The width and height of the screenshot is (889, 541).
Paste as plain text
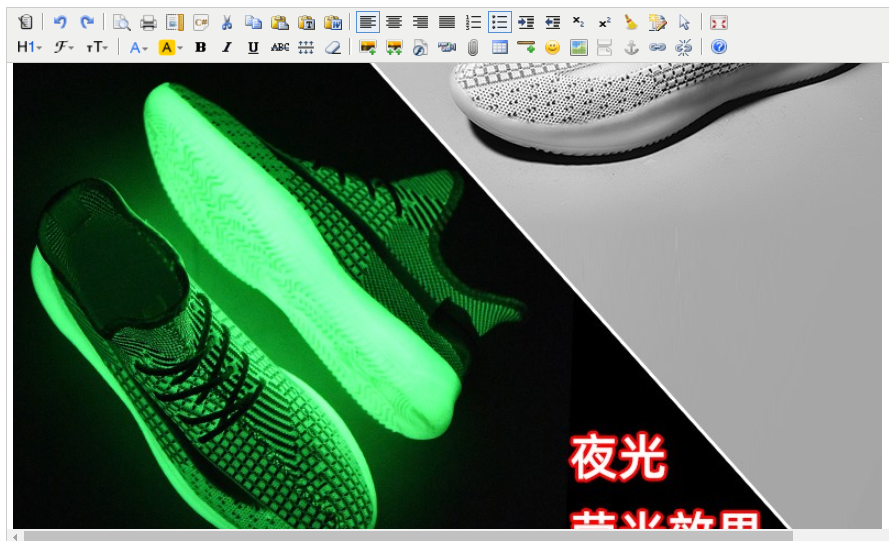click(306, 22)
